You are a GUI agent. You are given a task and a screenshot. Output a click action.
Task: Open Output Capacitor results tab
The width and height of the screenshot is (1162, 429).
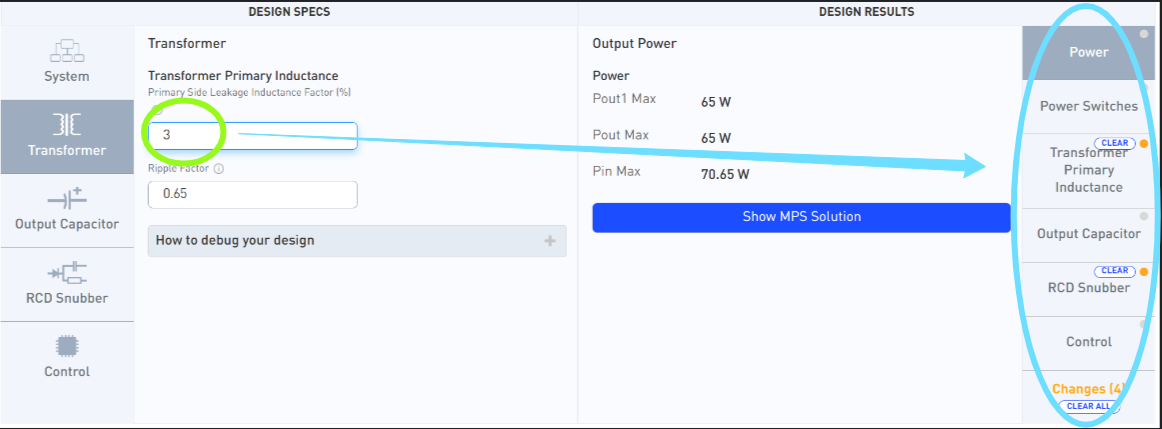(x=1088, y=234)
